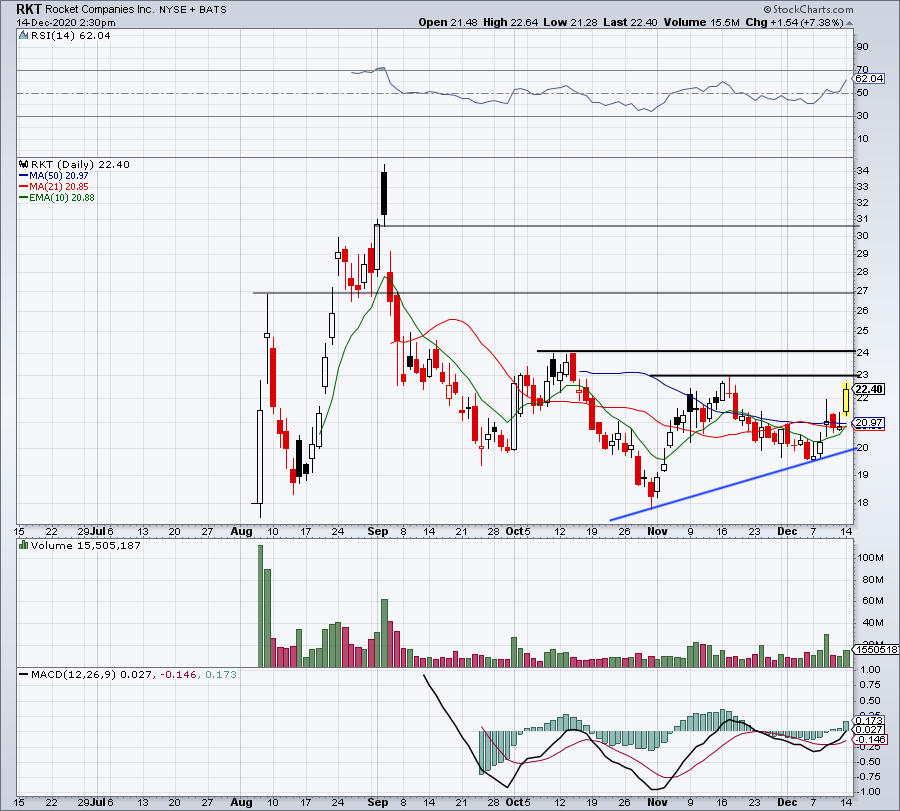Click the High 22.64 value

point(510,22)
